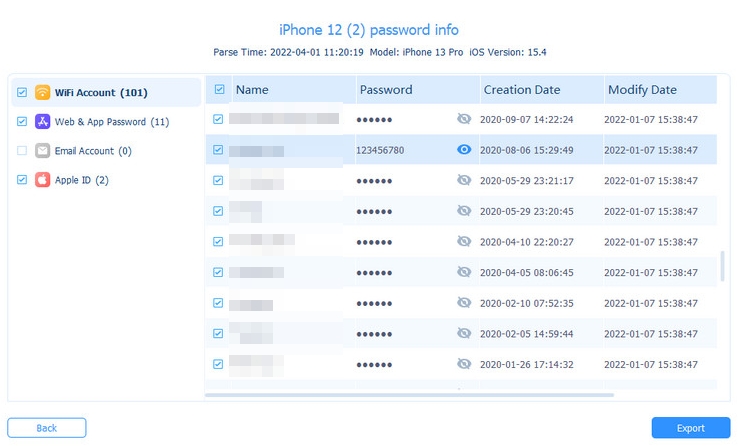Show password for entry created 2020-05-29 23:21:17
Screen dimensions: 738x446
point(463,181)
